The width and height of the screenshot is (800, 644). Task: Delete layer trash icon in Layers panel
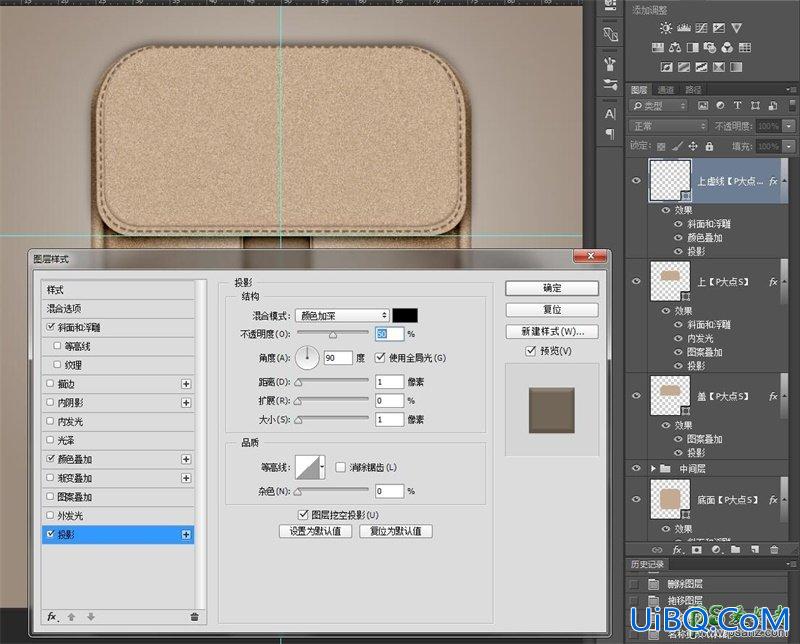[774, 550]
